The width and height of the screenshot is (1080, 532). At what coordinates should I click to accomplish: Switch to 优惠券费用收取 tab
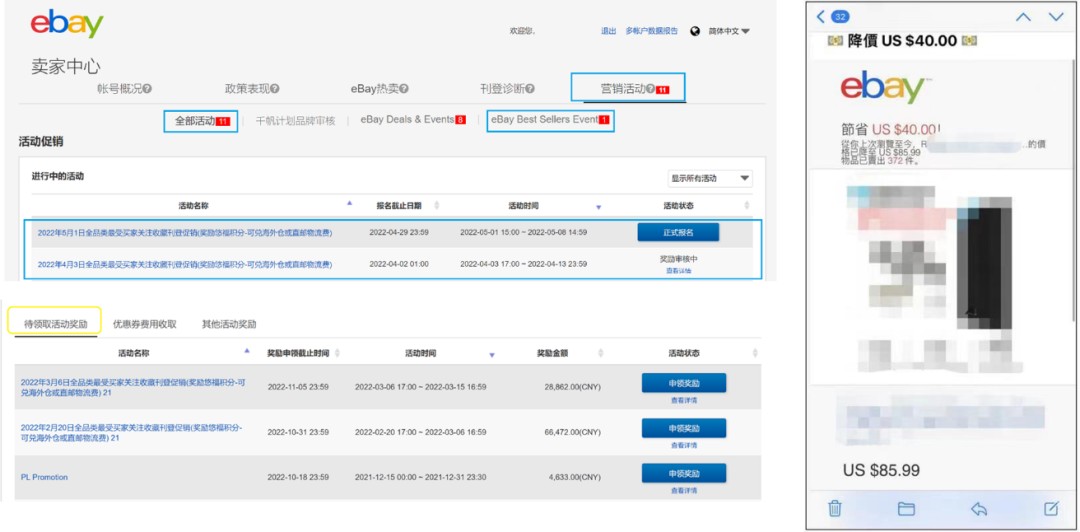[x=145, y=324]
